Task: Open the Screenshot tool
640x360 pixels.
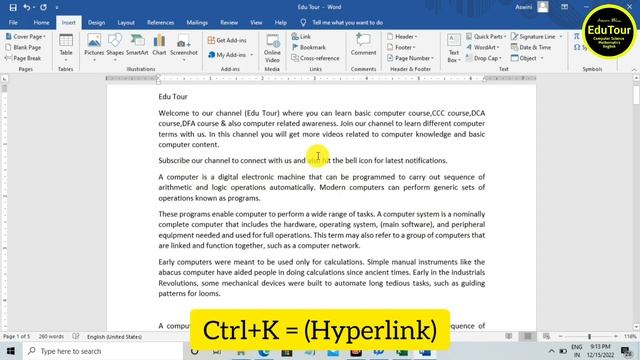Action: [184, 47]
